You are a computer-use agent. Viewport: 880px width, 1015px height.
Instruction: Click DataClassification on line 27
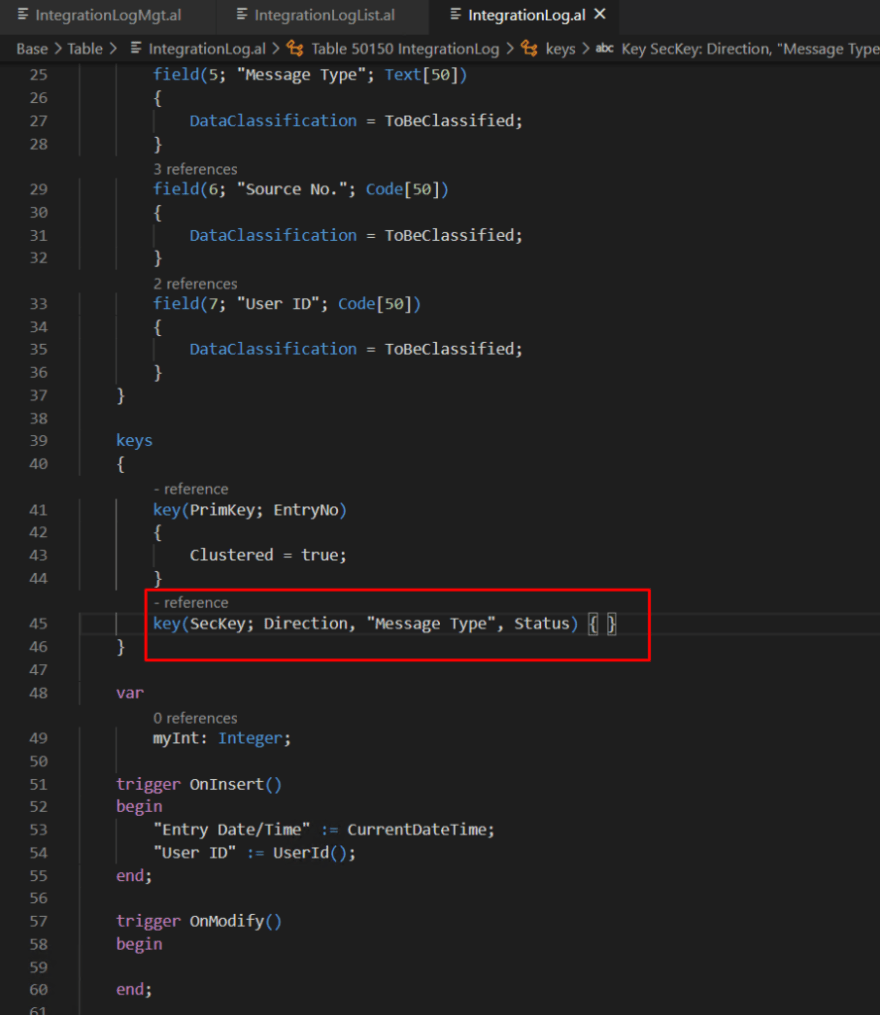tap(273, 121)
